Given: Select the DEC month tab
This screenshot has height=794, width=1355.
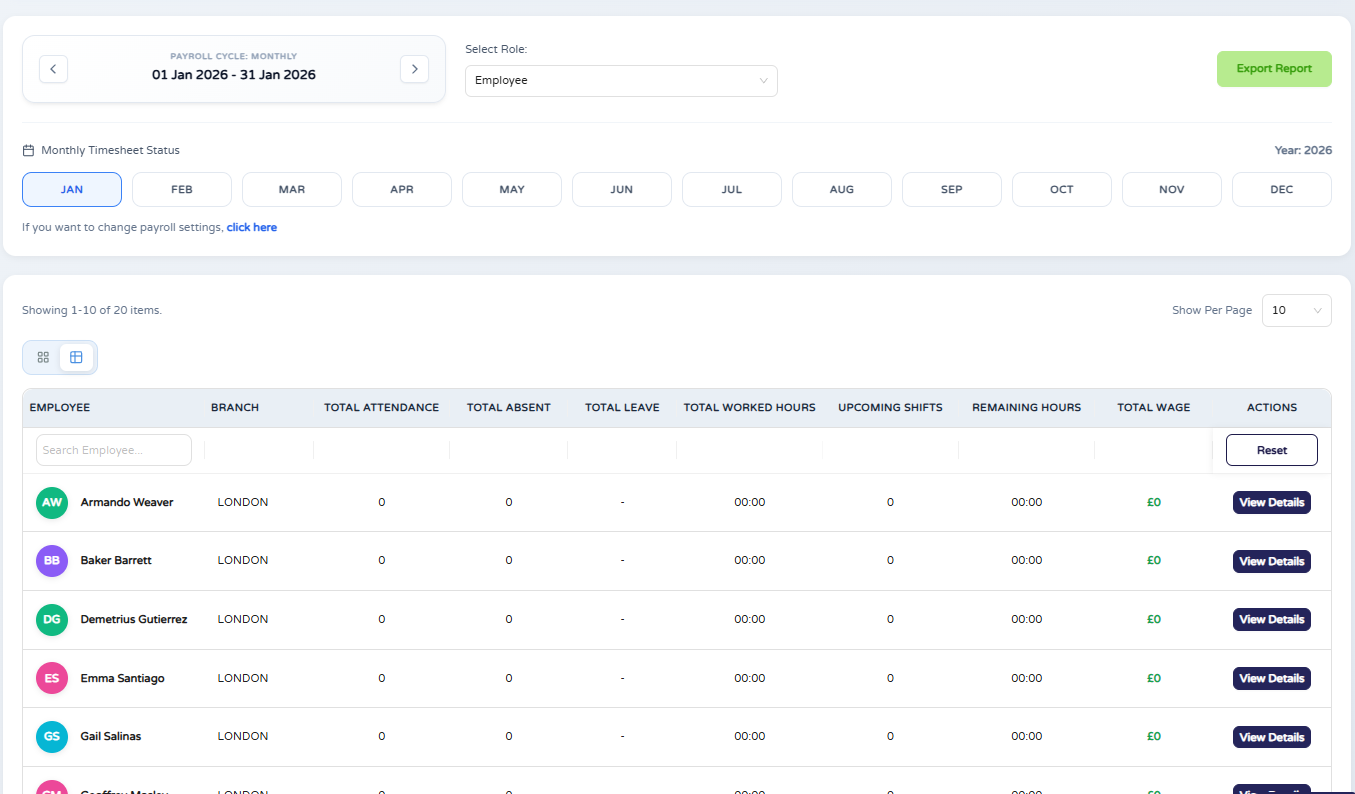Looking at the screenshot, I should (1282, 189).
